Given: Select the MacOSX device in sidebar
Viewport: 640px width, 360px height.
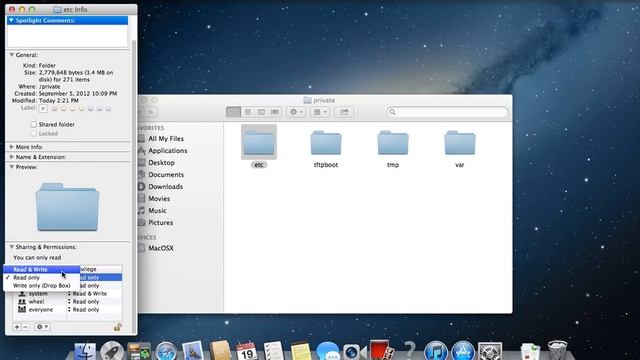Looking at the screenshot, I should (160, 248).
